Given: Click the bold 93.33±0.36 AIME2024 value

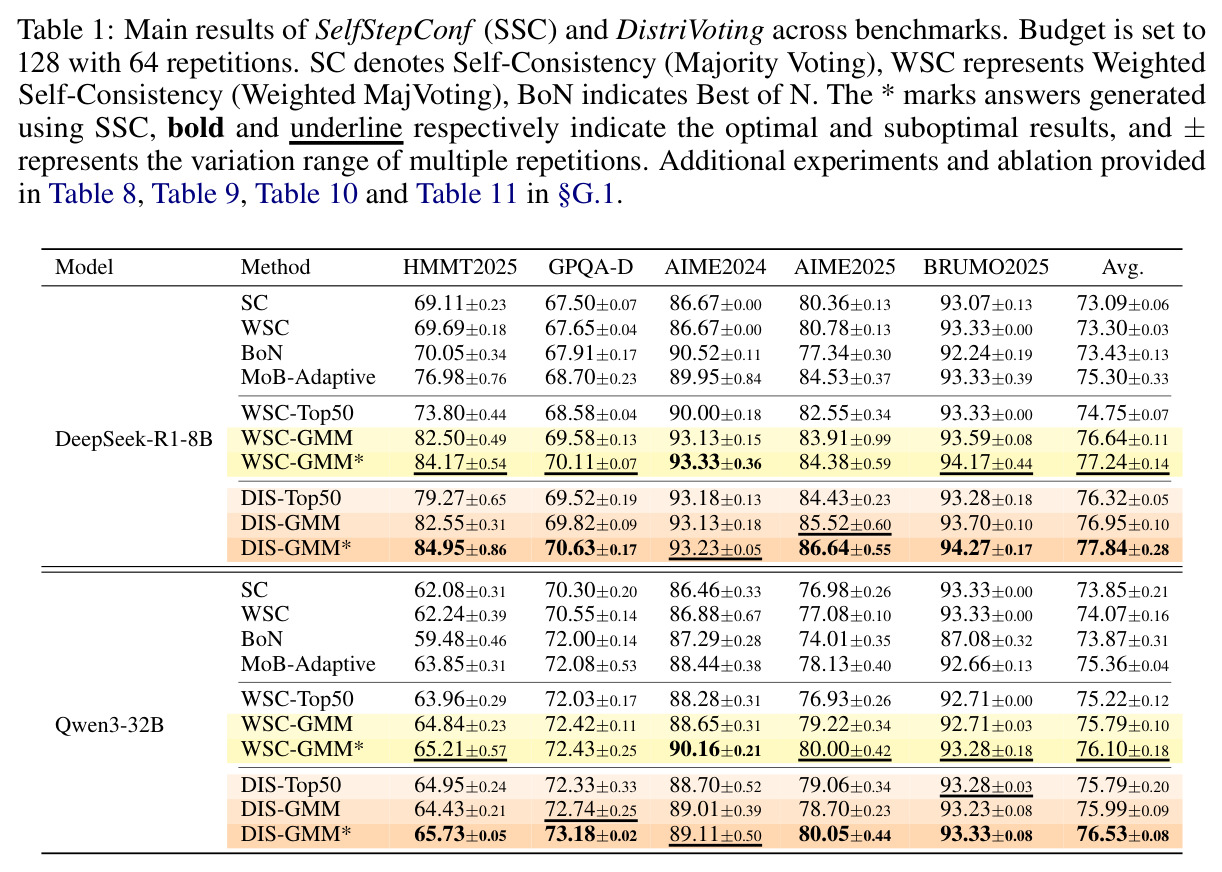Looking at the screenshot, I should point(715,465).
